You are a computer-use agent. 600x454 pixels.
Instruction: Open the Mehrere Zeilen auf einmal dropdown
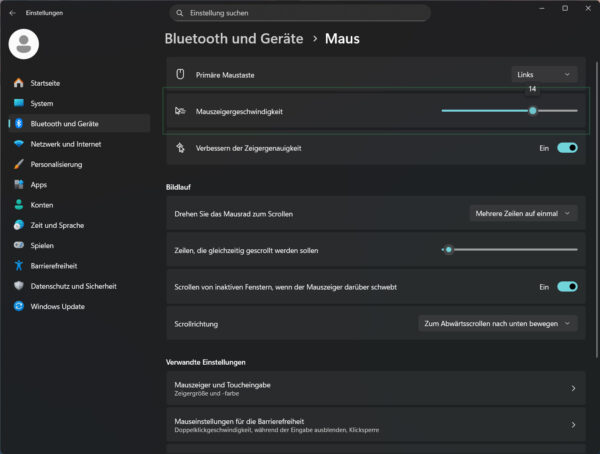[523, 213]
